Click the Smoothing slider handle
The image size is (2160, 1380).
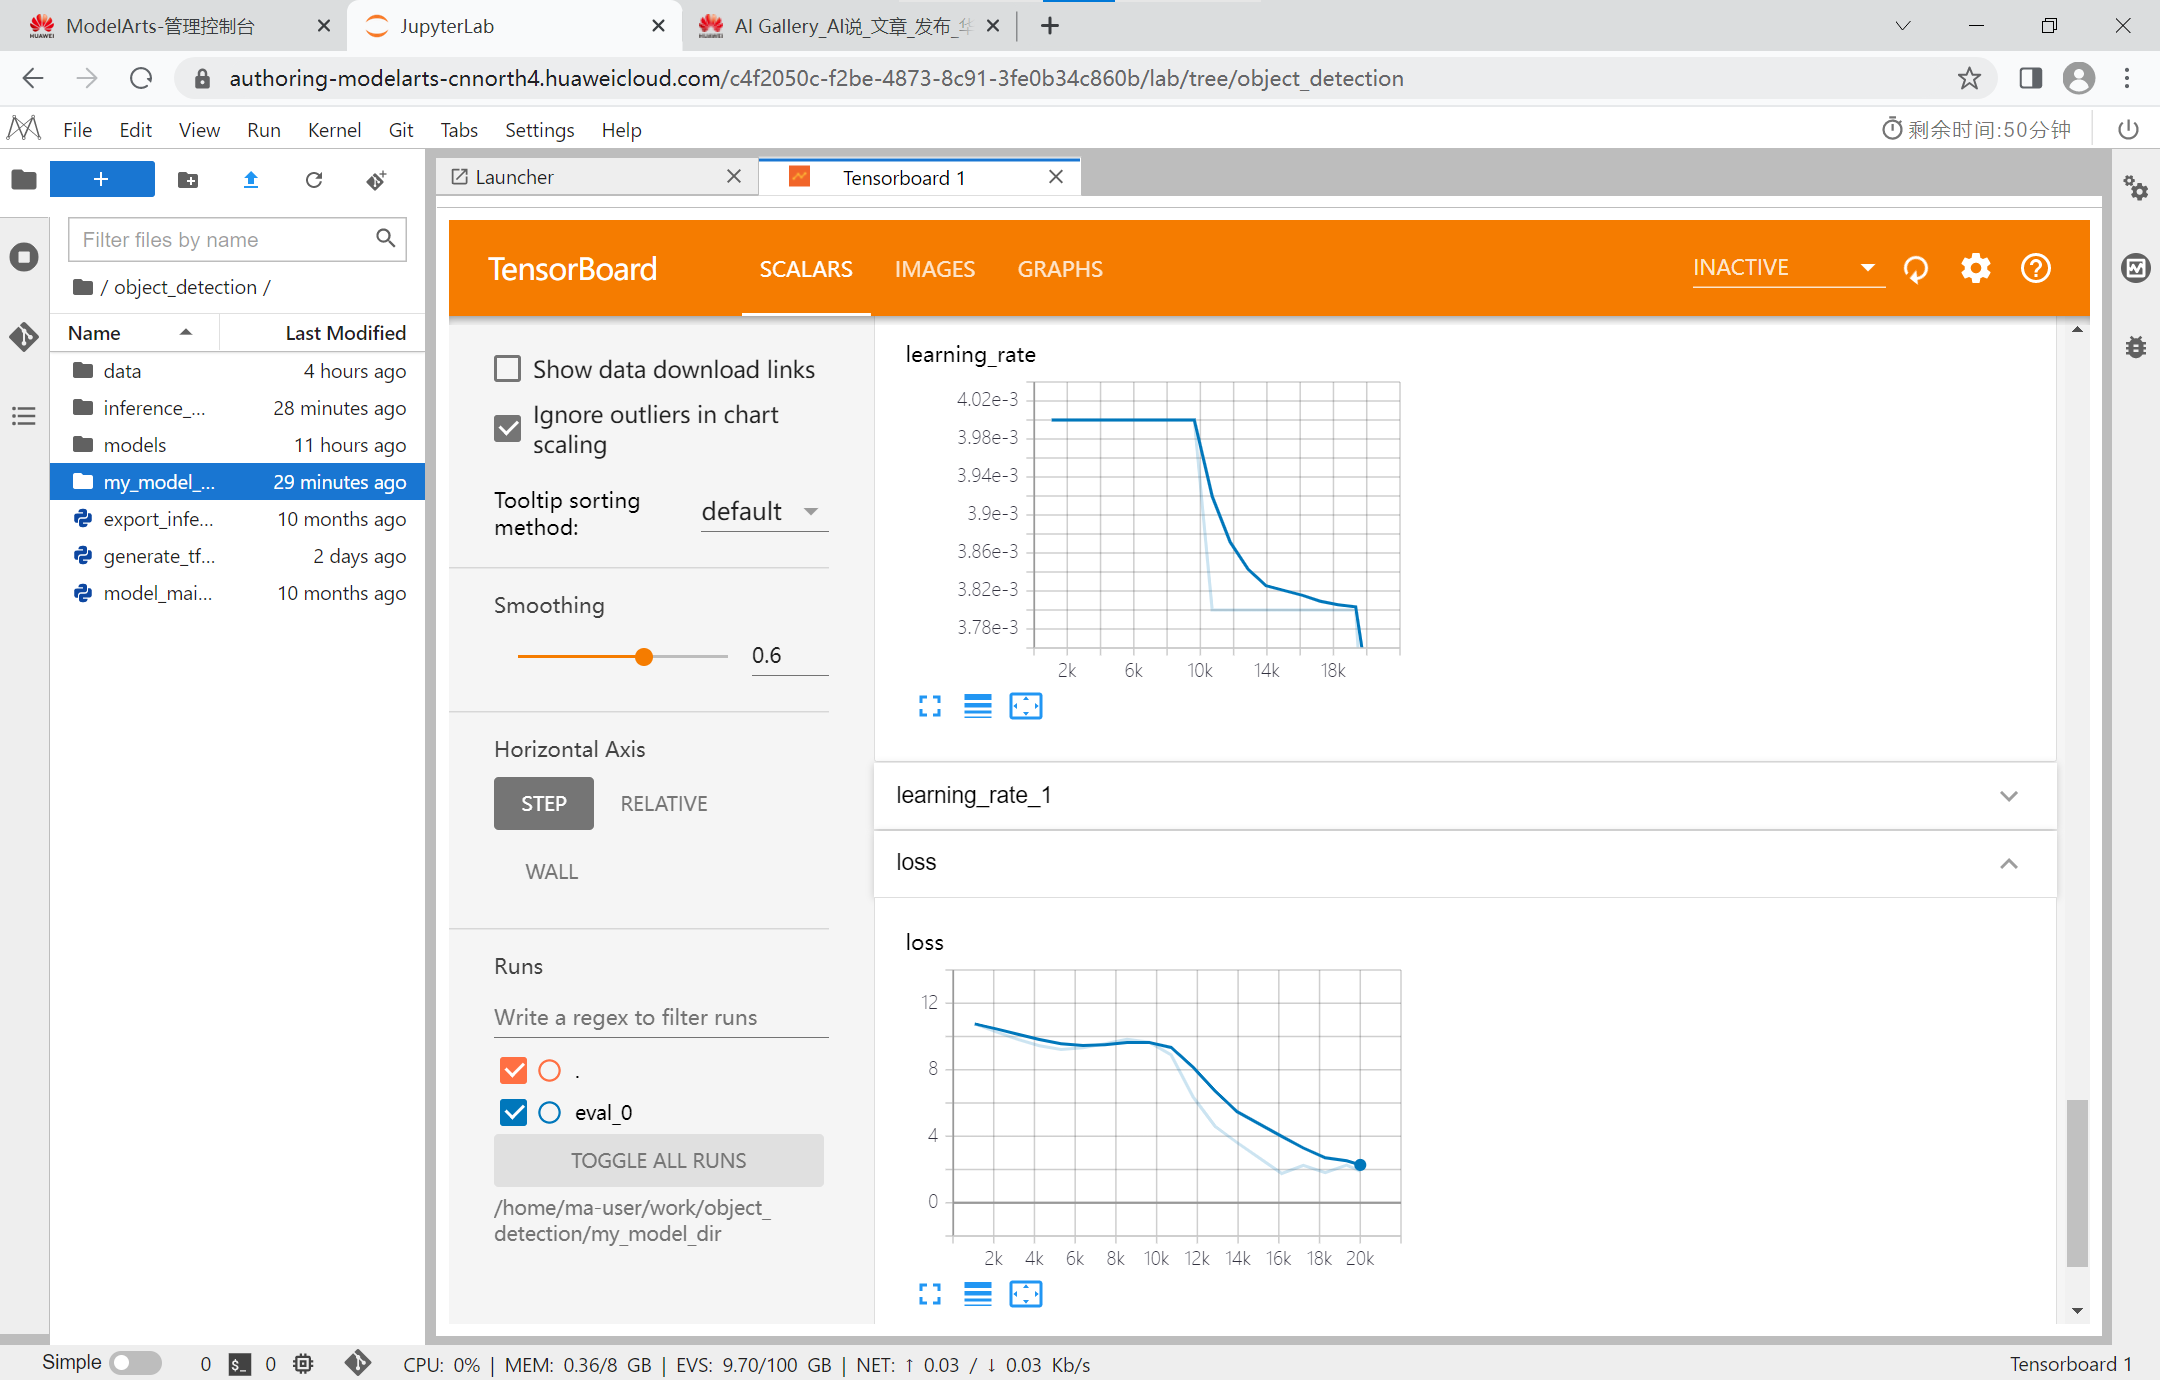tap(644, 656)
